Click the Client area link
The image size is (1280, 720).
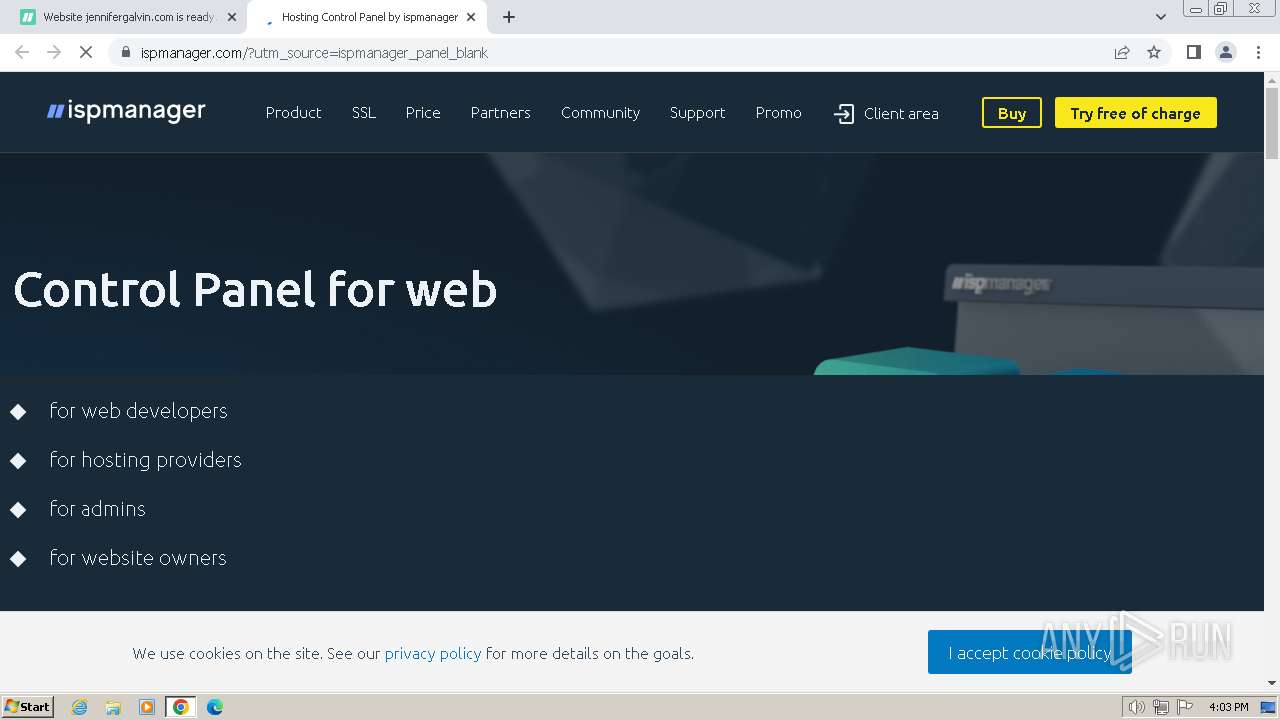pos(901,114)
